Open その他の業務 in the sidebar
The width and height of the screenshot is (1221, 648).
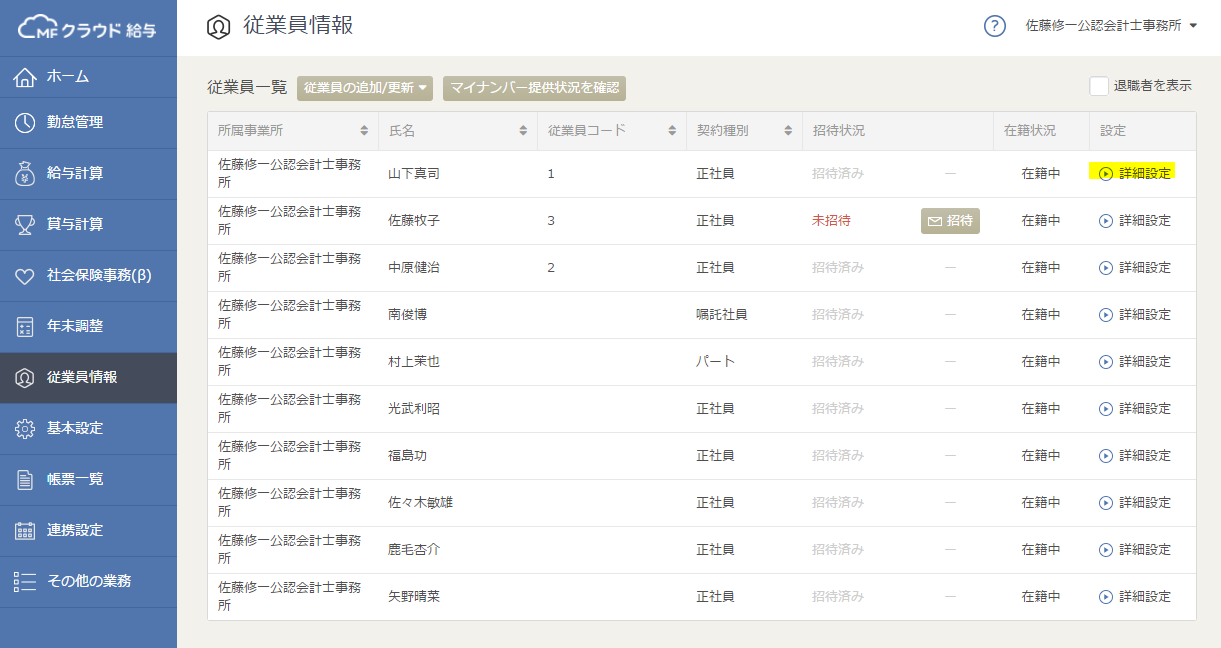[x=88, y=581]
